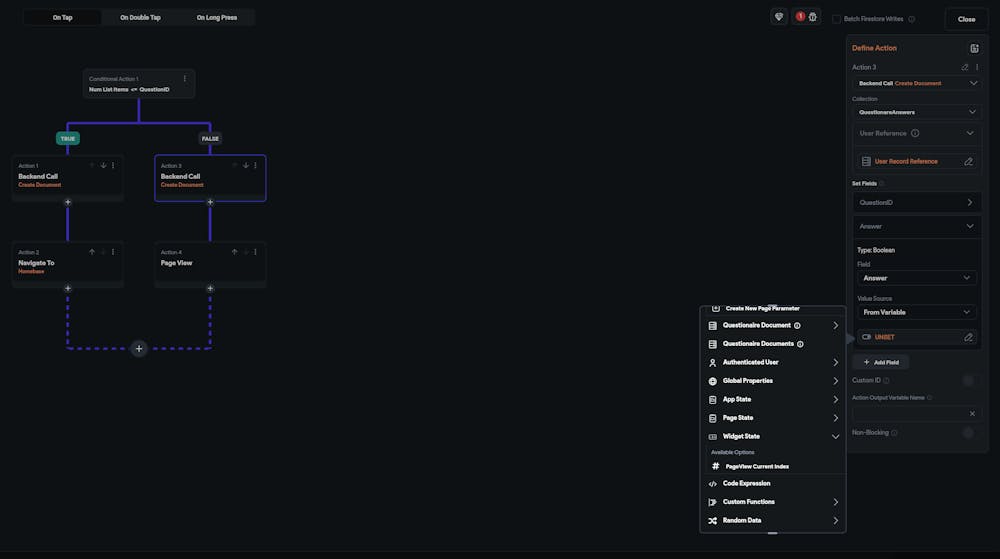Viewport: 1000px width, 559px height.
Task: Show User Reference info tooltip
Action: pos(915,133)
